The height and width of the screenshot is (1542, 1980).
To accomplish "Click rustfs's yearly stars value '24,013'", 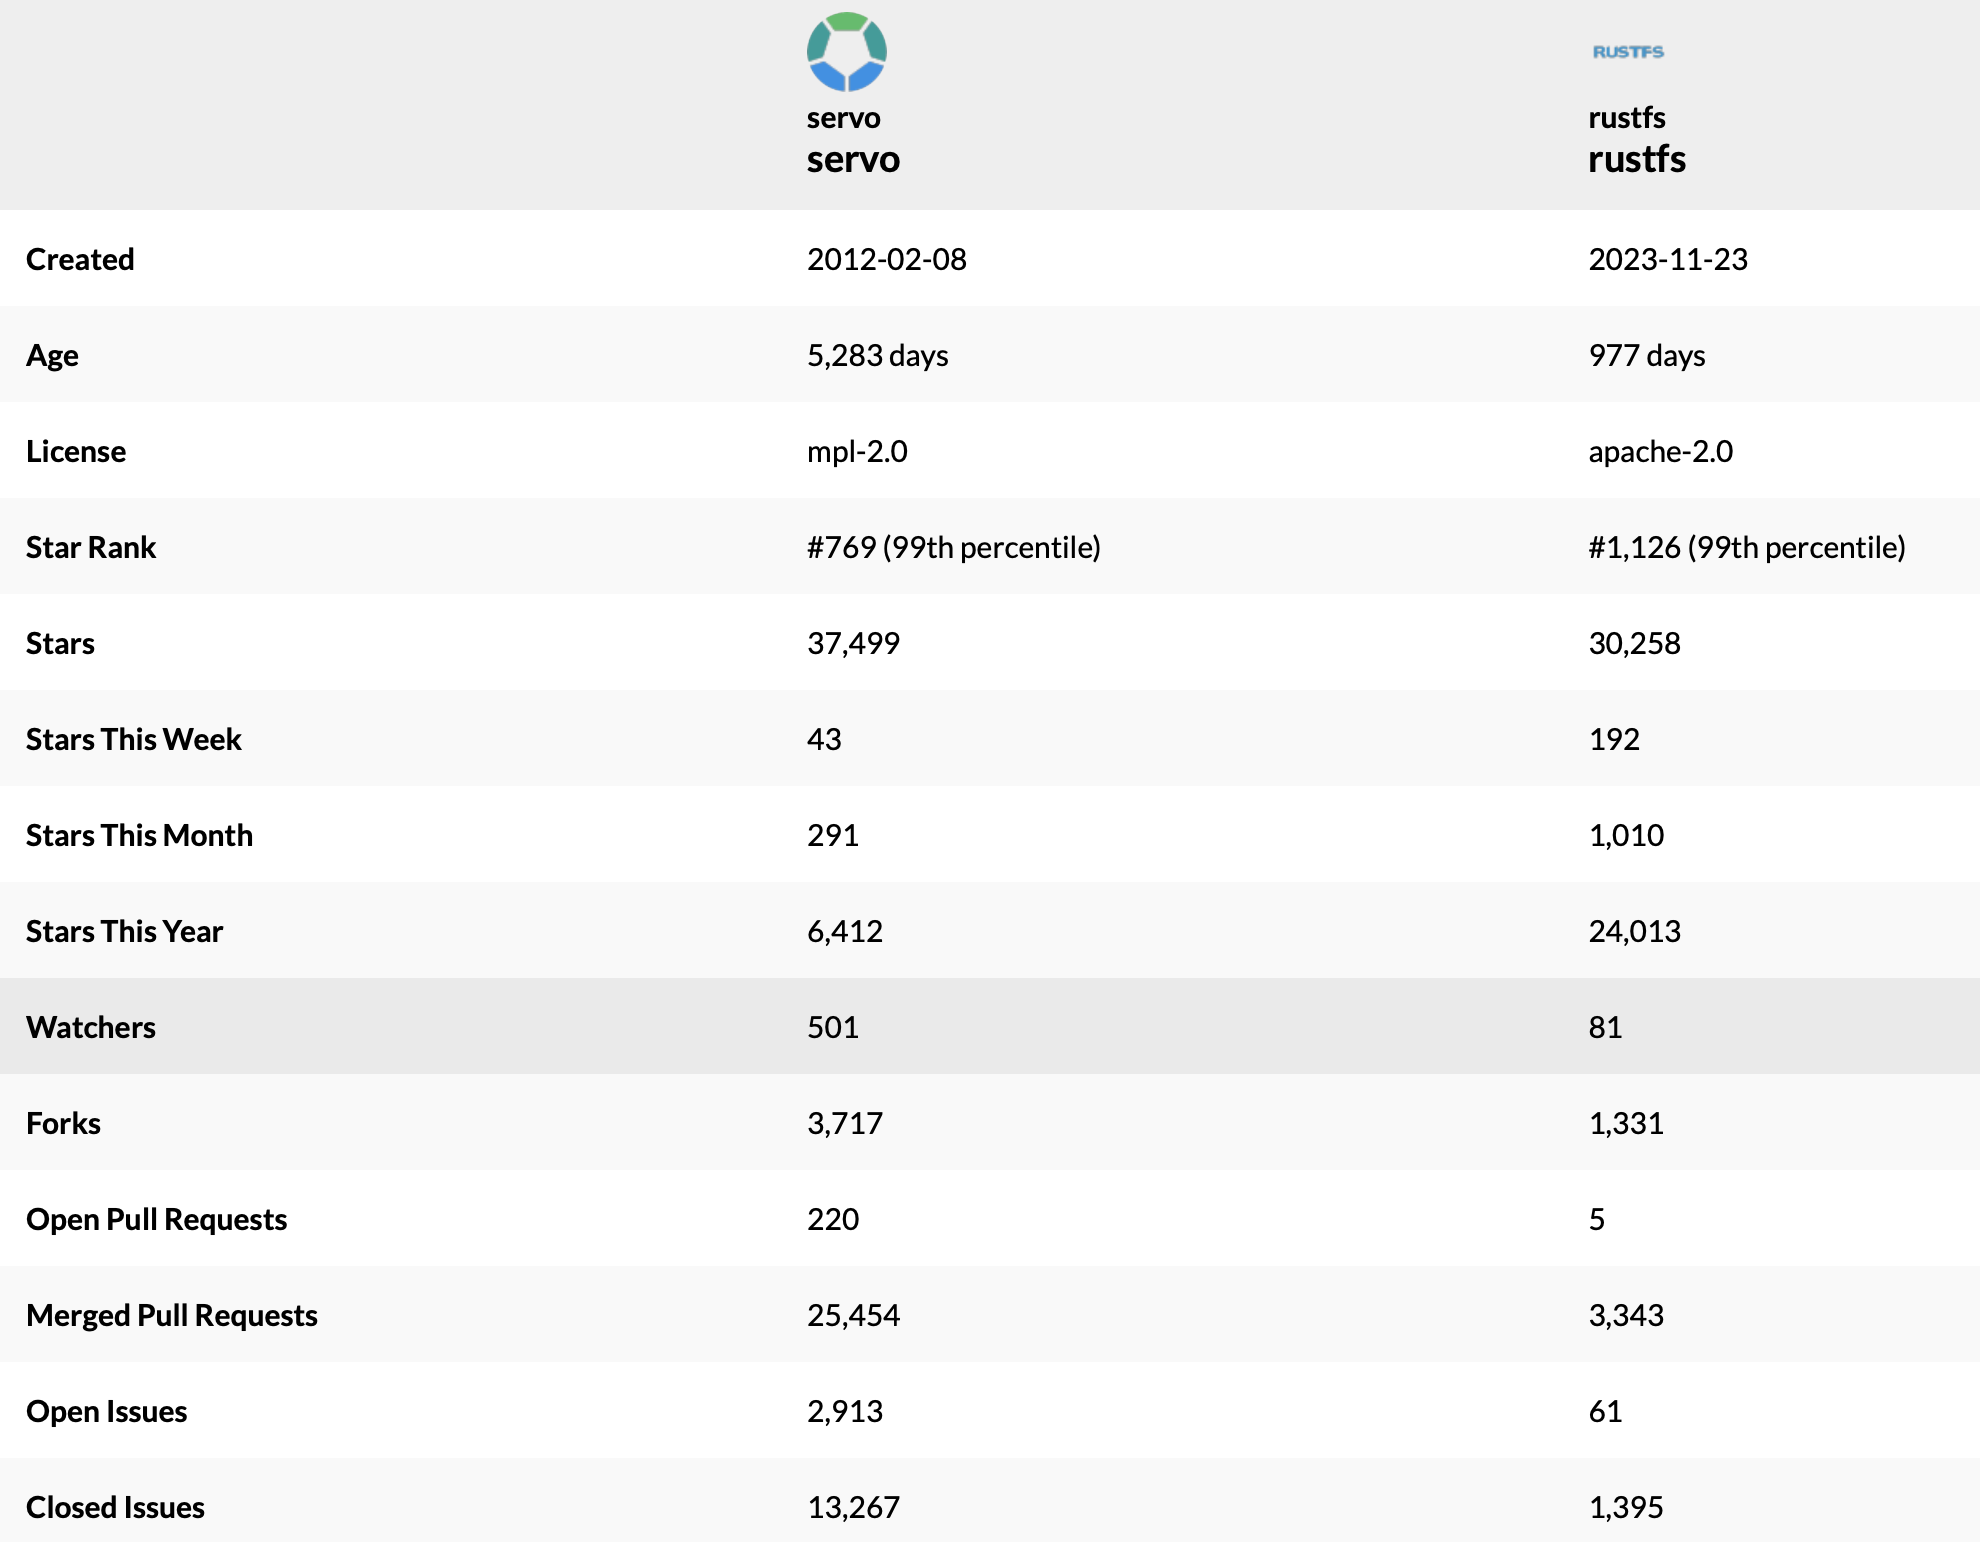I will [1634, 931].
